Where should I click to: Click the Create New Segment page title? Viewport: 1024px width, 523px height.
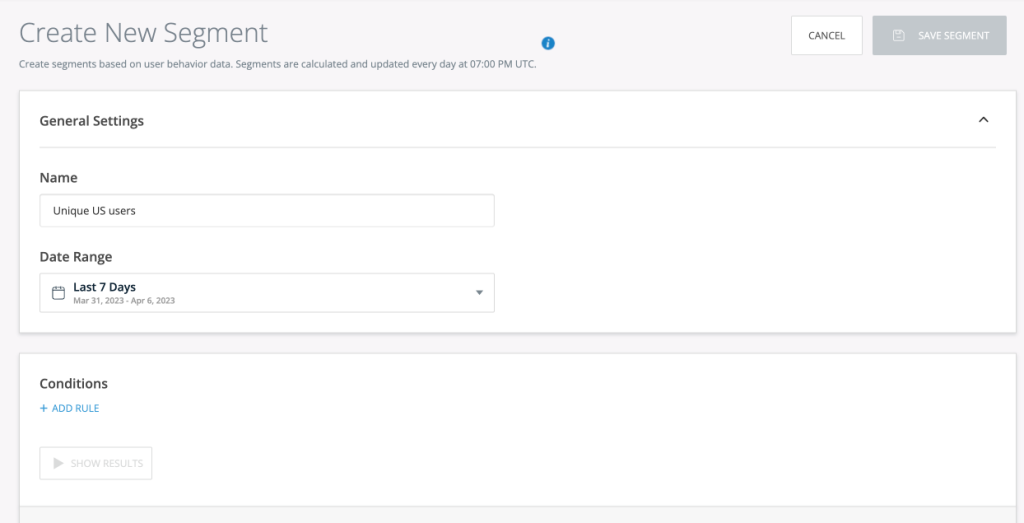click(144, 32)
